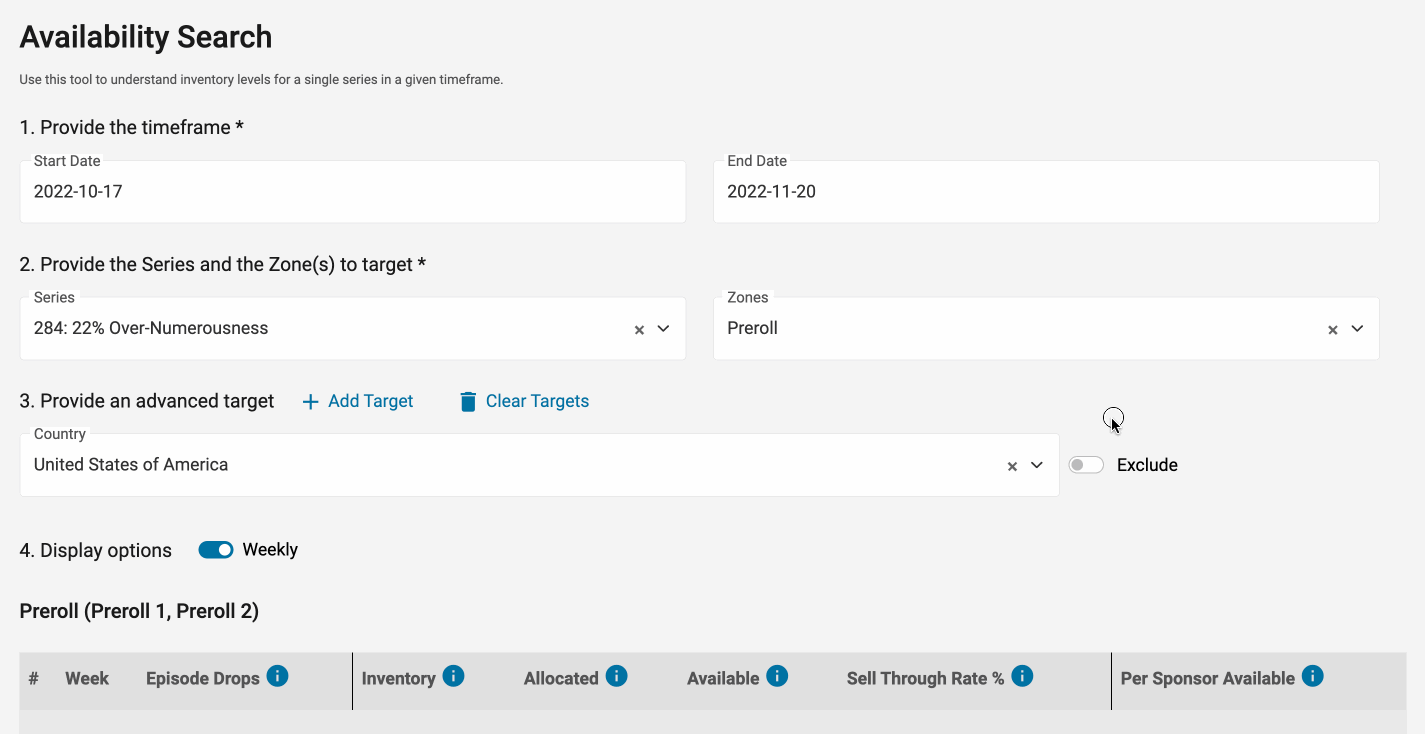Click the Available column header text
Viewport: 1425px width, 734px height.
click(723, 678)
